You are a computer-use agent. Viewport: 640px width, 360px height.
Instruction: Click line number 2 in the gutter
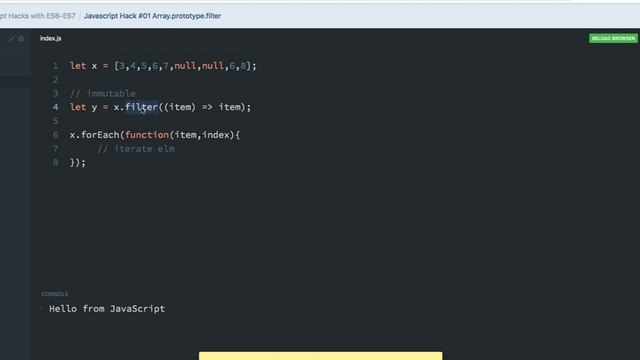(x=56, y=80)
